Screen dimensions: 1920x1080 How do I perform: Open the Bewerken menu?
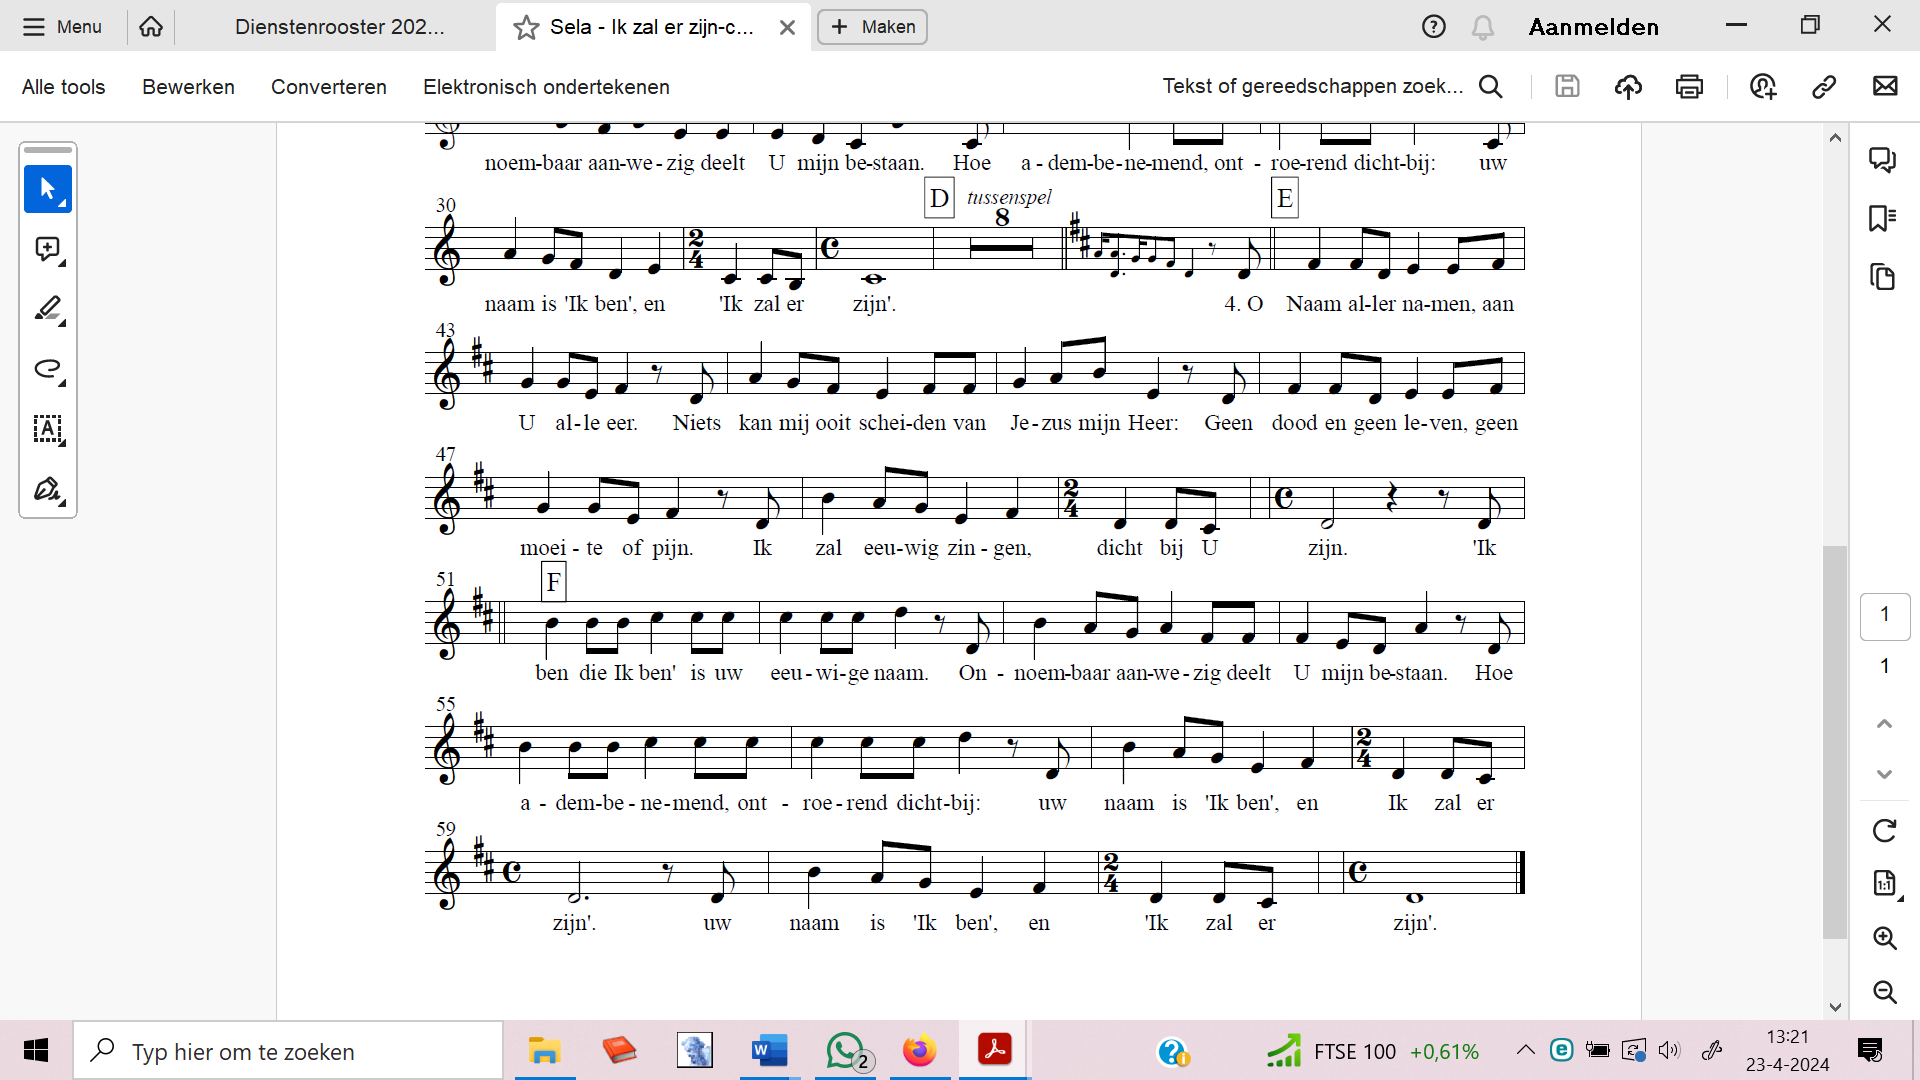pos(188,87)
